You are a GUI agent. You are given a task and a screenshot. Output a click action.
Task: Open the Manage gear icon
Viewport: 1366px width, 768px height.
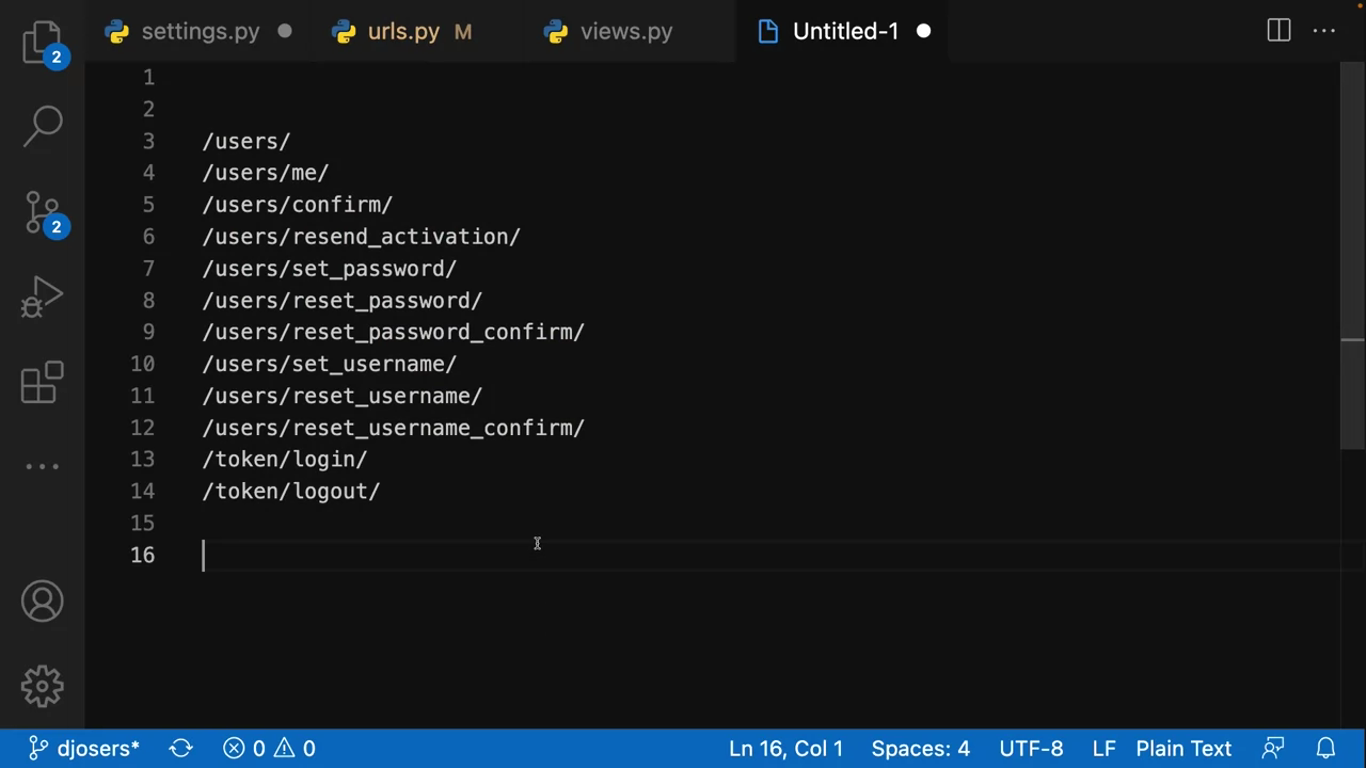point(42,686)
